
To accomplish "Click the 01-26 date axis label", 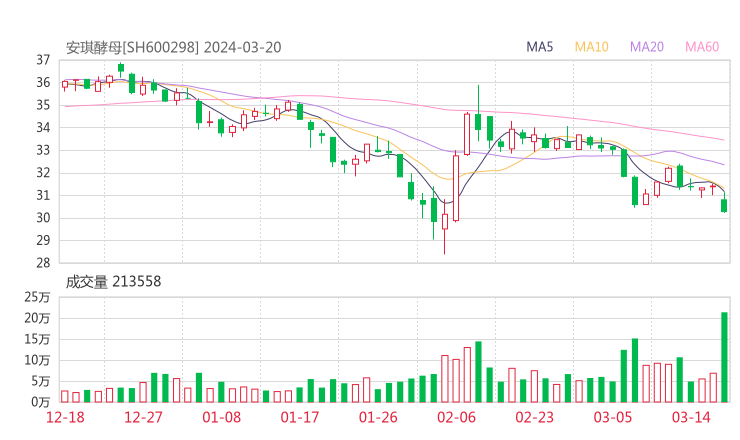I will [x=378, y=417].
